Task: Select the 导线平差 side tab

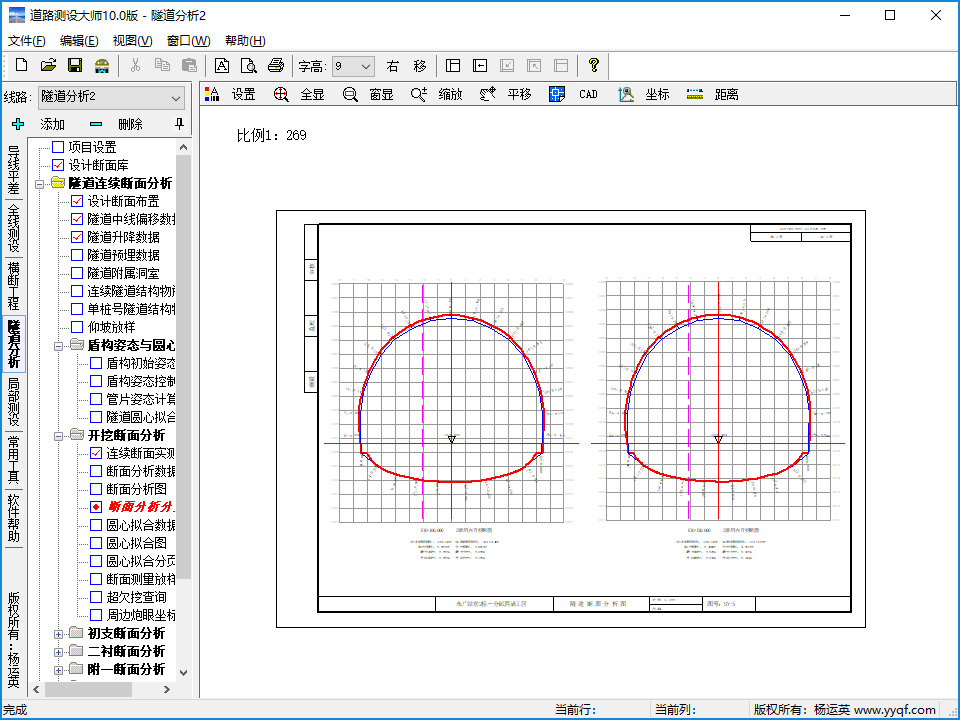Action: click(x=13, y=170)
